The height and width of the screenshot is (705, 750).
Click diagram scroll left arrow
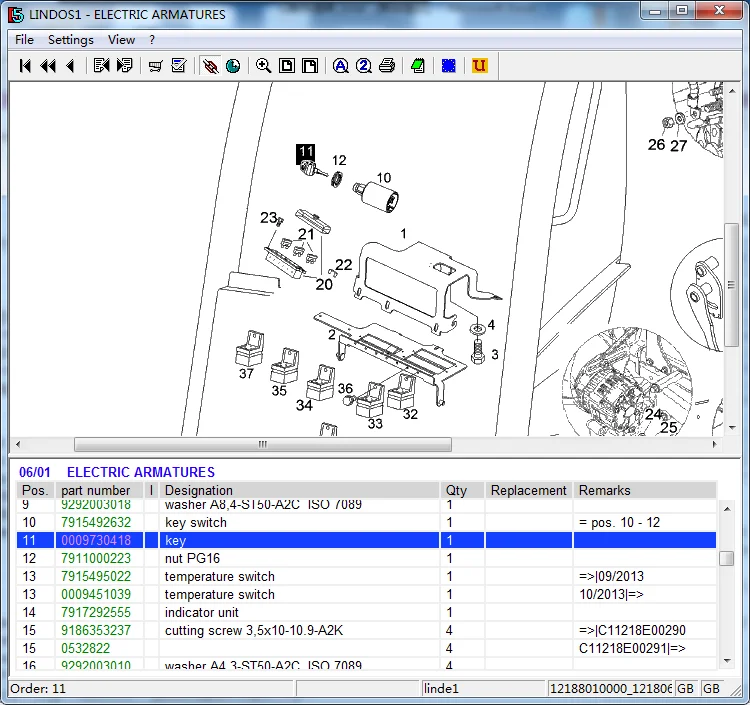[x=18, y=444]
